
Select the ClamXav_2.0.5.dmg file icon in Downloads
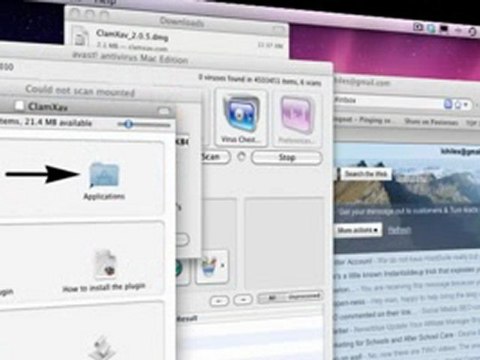81,37
